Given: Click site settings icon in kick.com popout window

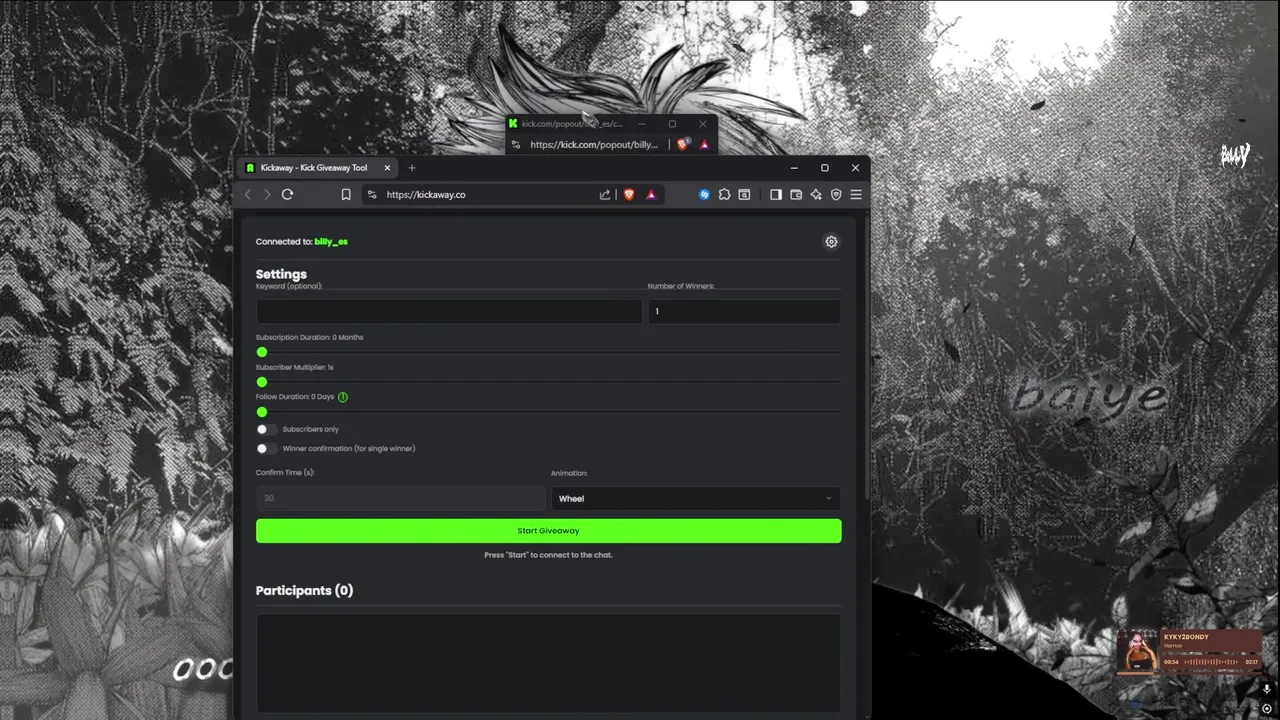Looking at the screenshot, I should 516,145.
